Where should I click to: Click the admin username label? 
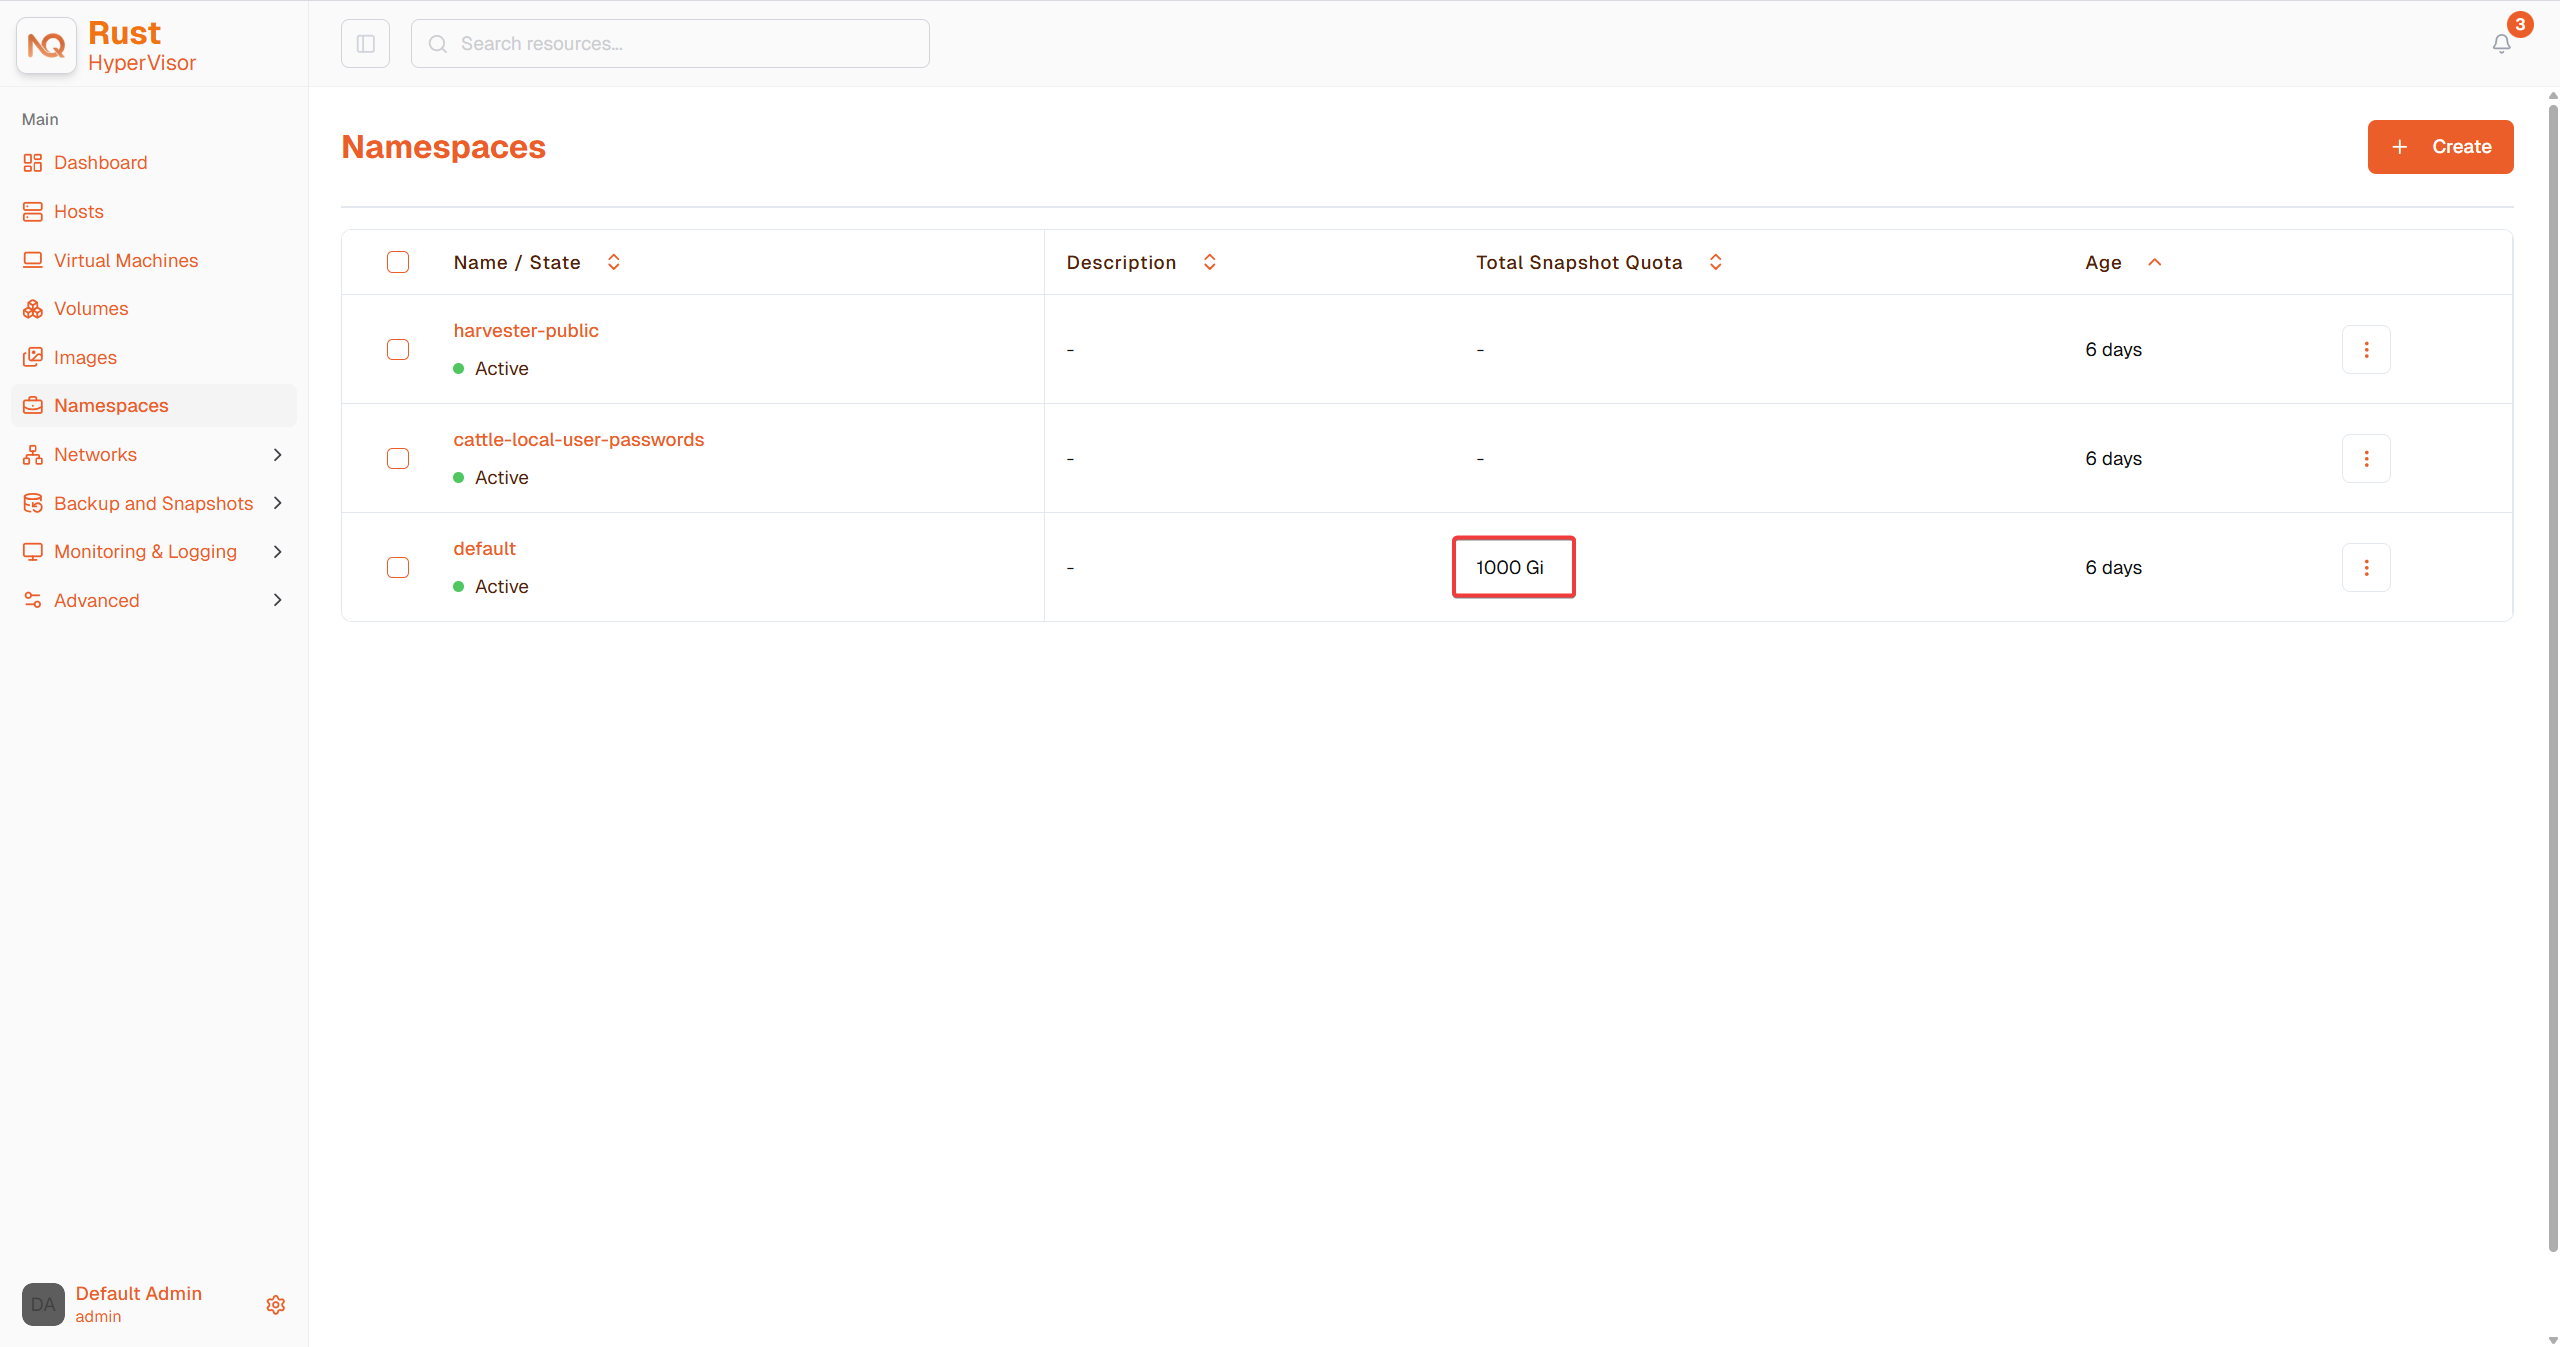[x=98, y=1317]
